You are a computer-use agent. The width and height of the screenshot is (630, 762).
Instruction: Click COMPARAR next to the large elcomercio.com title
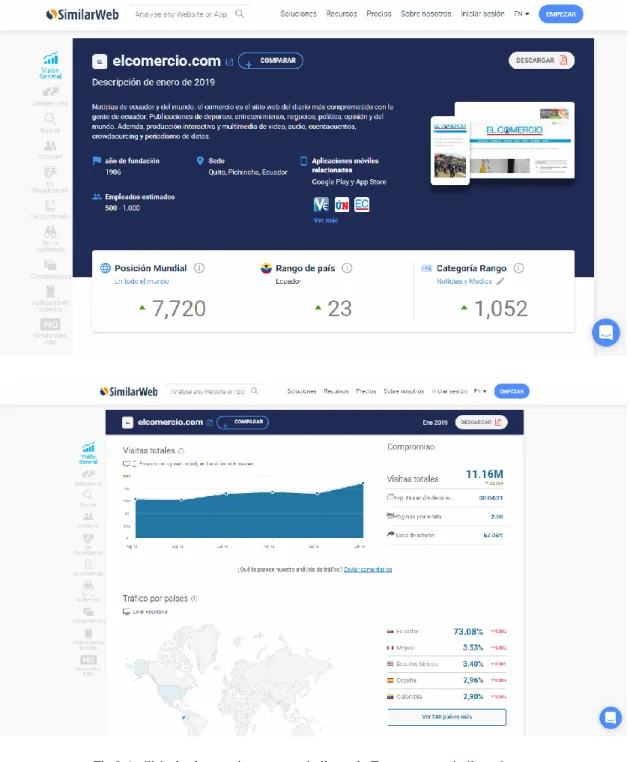(x=271, y=61)
